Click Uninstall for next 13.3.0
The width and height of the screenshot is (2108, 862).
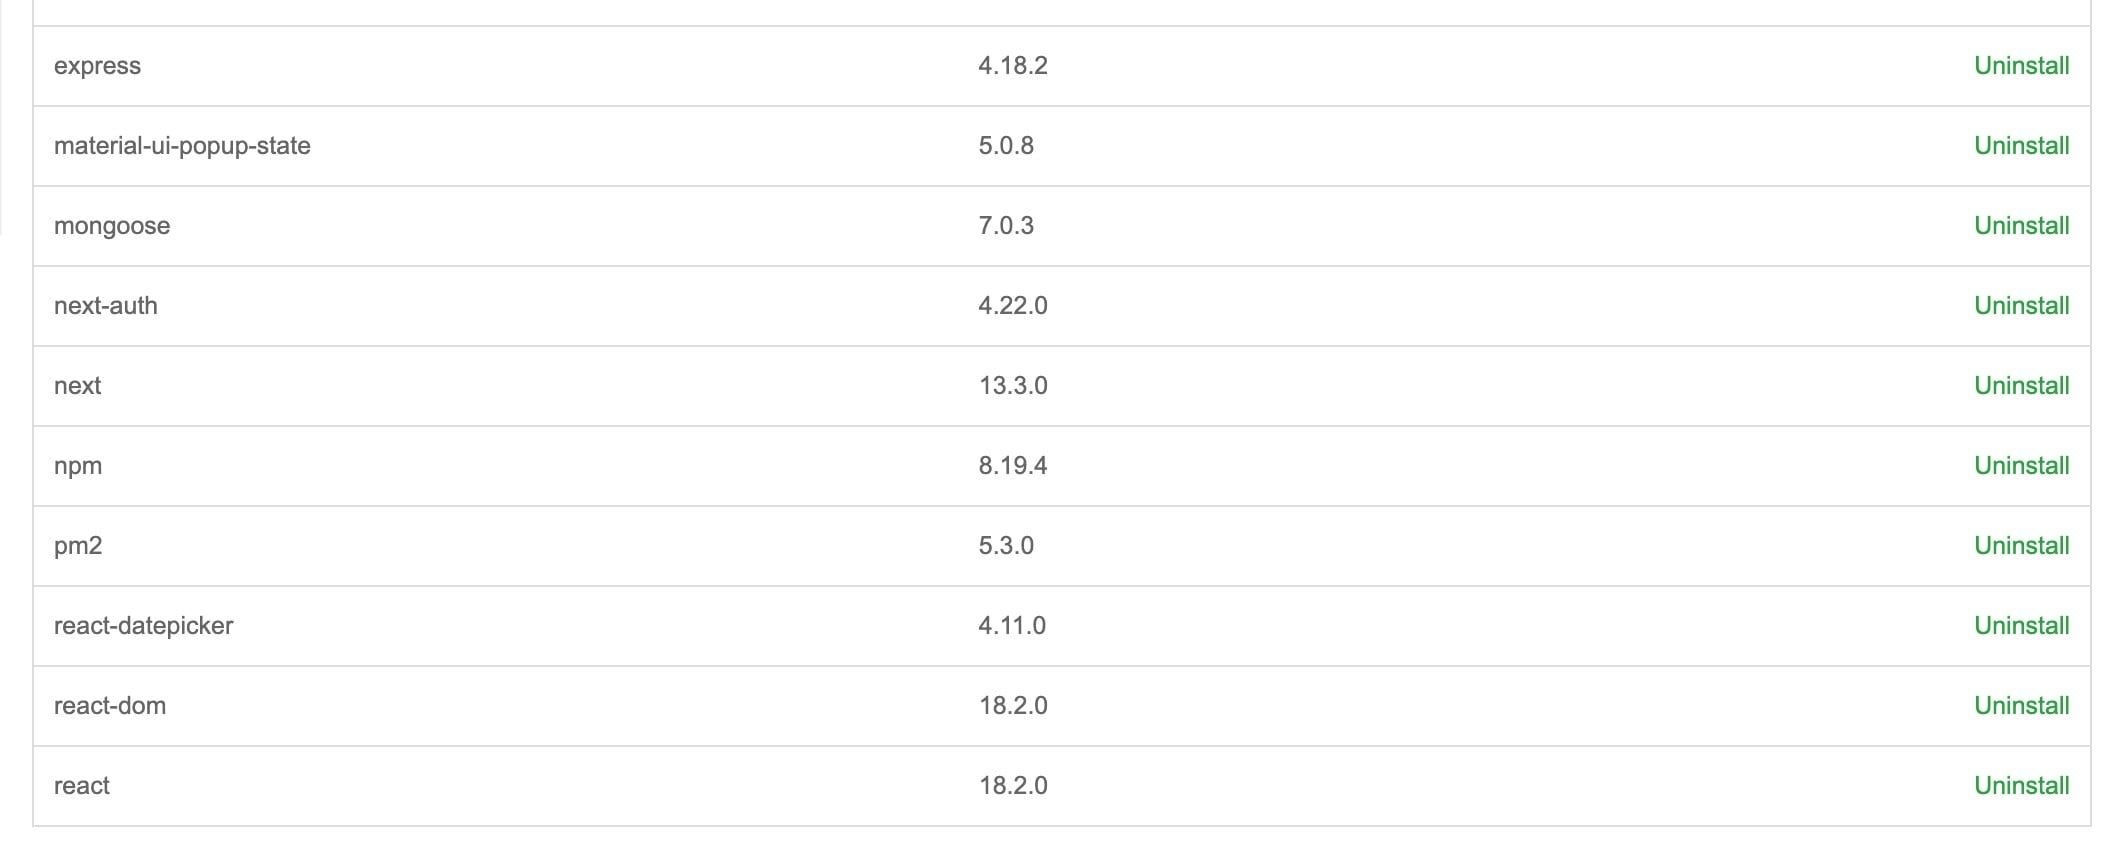(2021, 386)
